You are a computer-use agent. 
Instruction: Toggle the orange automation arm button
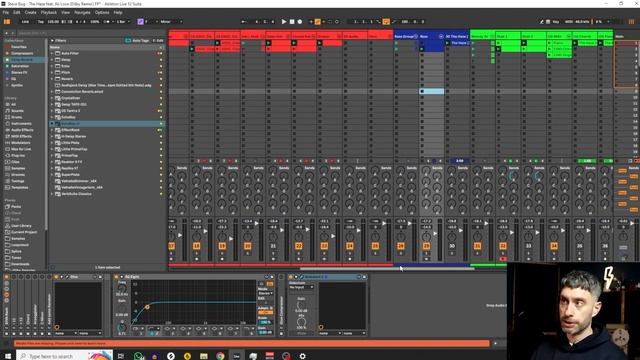coord(317,22)
